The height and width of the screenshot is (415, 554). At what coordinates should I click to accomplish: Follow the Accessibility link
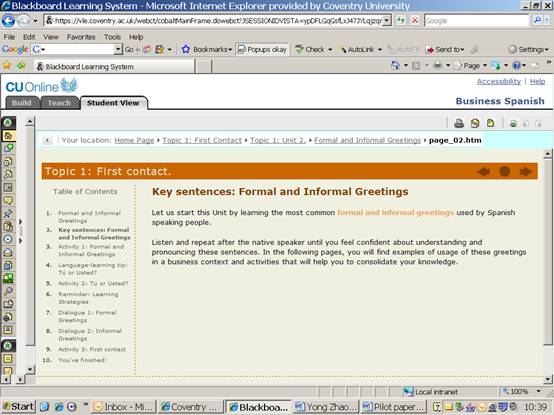pos(499,81)
